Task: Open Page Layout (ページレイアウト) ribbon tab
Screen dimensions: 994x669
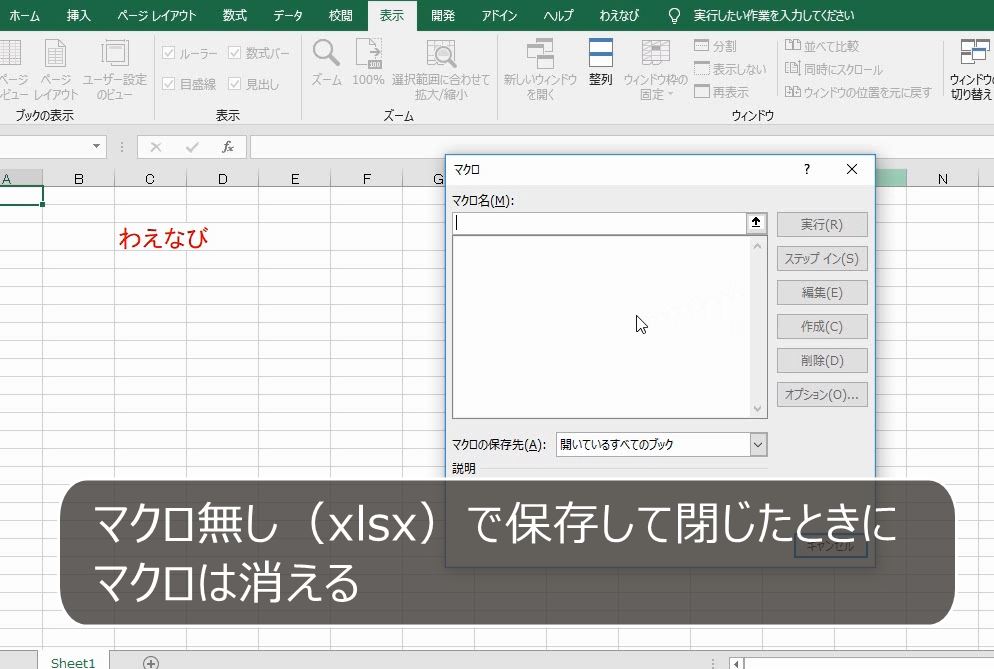Action: [157, 15]
